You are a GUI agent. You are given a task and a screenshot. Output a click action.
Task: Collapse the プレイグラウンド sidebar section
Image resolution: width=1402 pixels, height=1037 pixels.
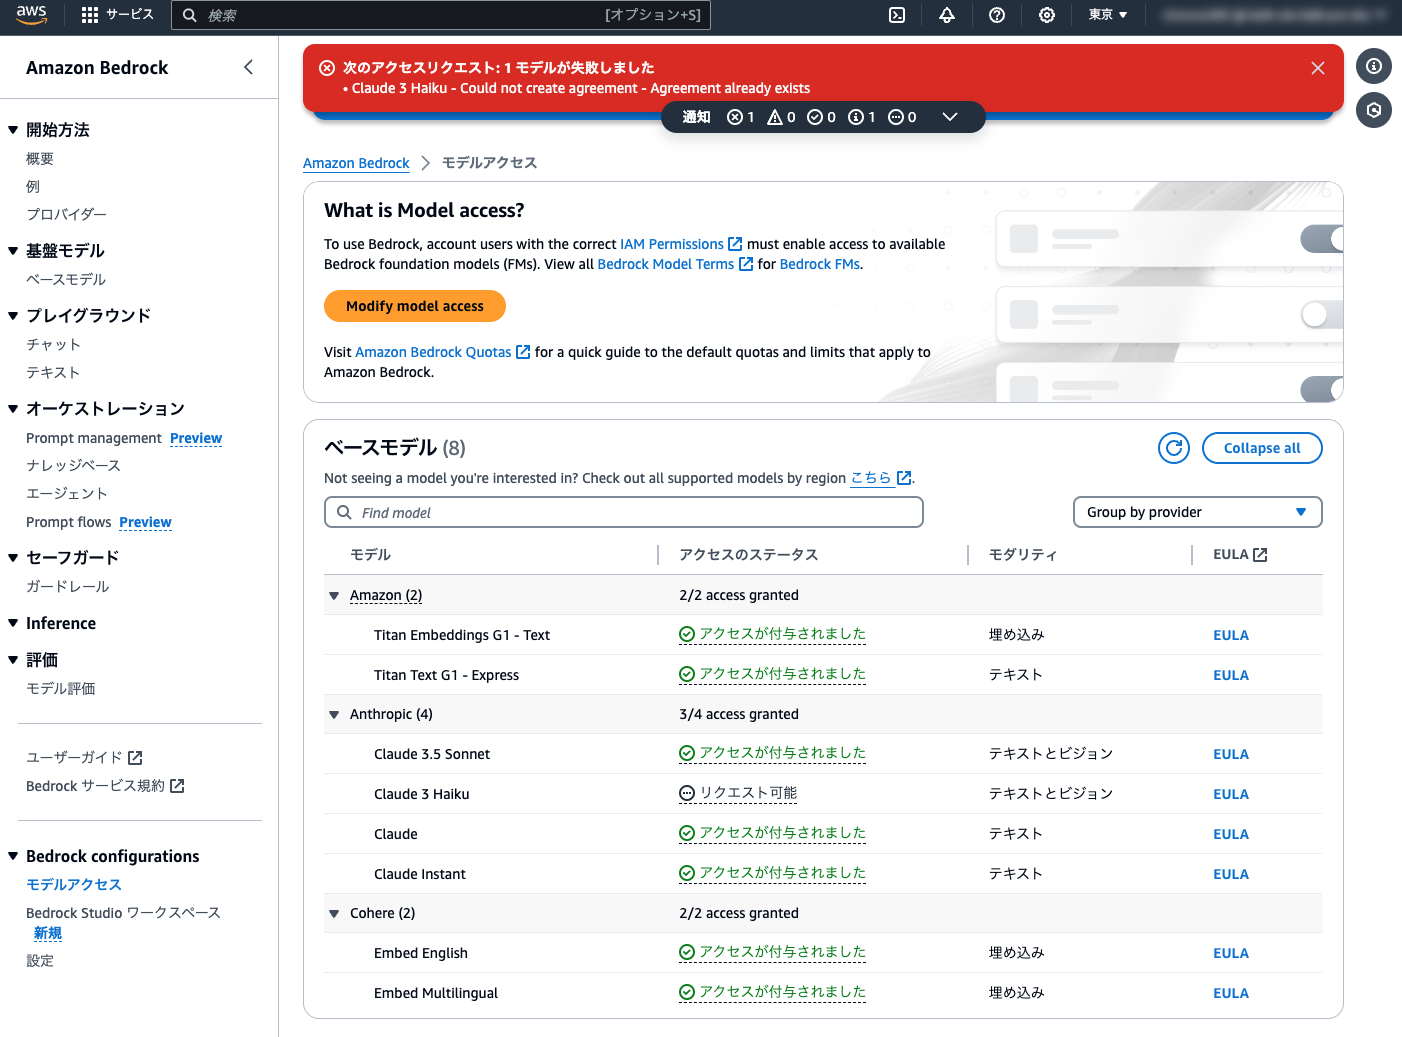[x=13, y=316]
